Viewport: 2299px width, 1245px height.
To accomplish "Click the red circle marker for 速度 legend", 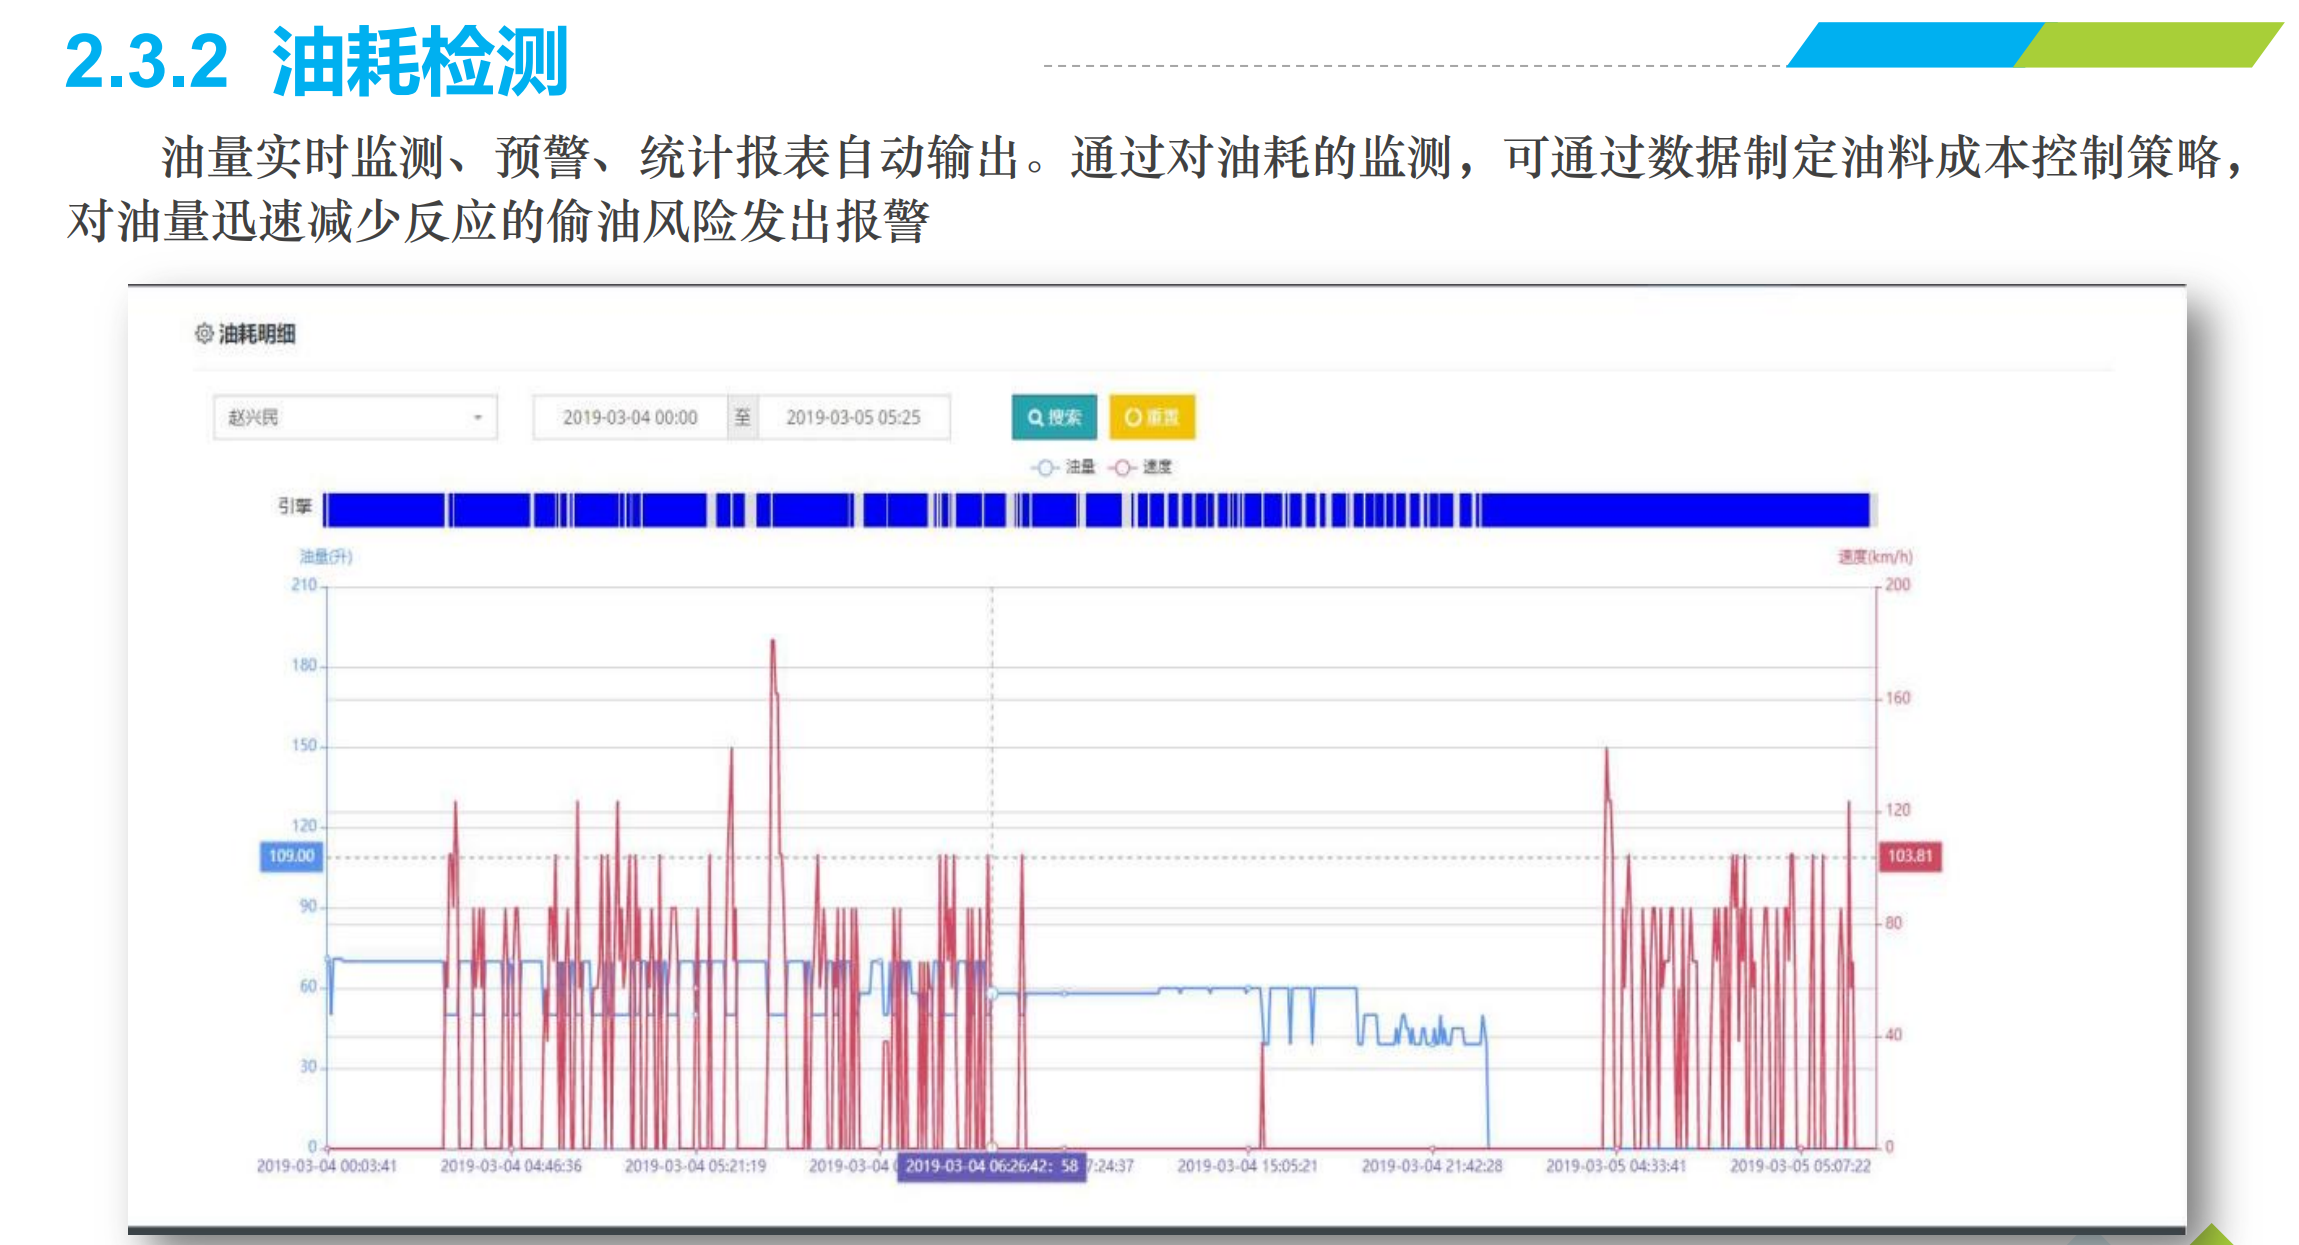I will pyautogui.click(x=1122, y=467).
